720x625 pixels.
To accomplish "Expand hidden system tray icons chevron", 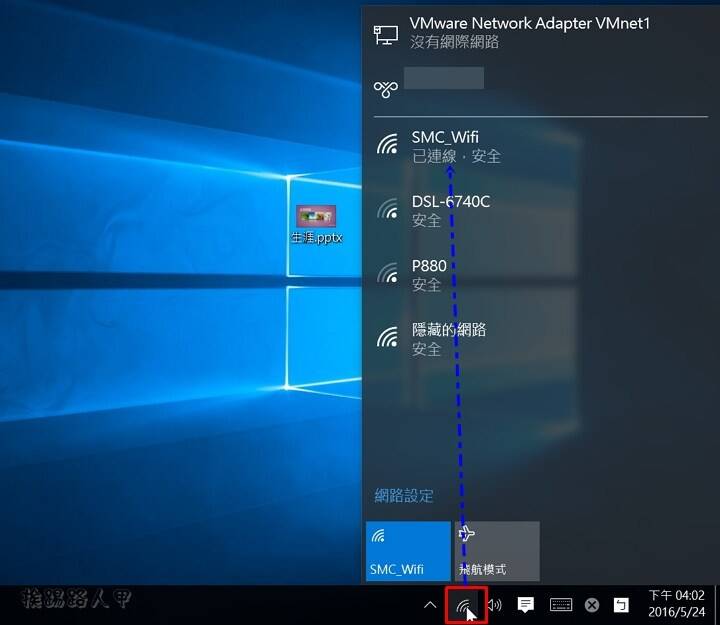I will click(430, 605).
